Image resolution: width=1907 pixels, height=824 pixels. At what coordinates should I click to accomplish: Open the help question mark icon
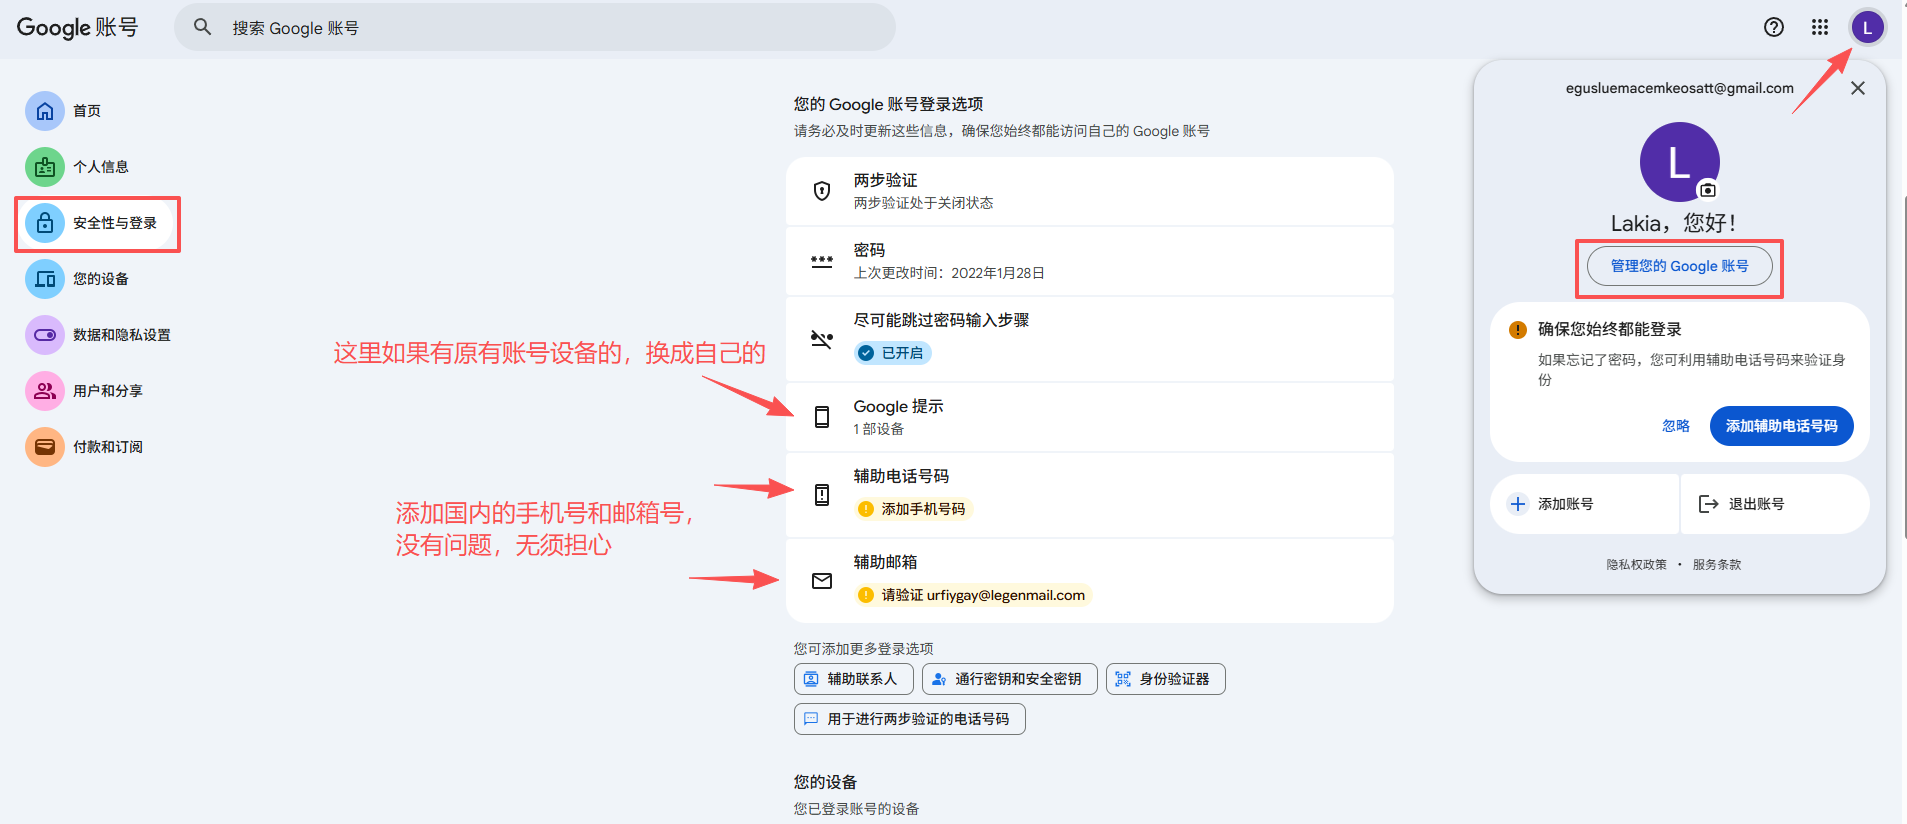[1774, 27]
